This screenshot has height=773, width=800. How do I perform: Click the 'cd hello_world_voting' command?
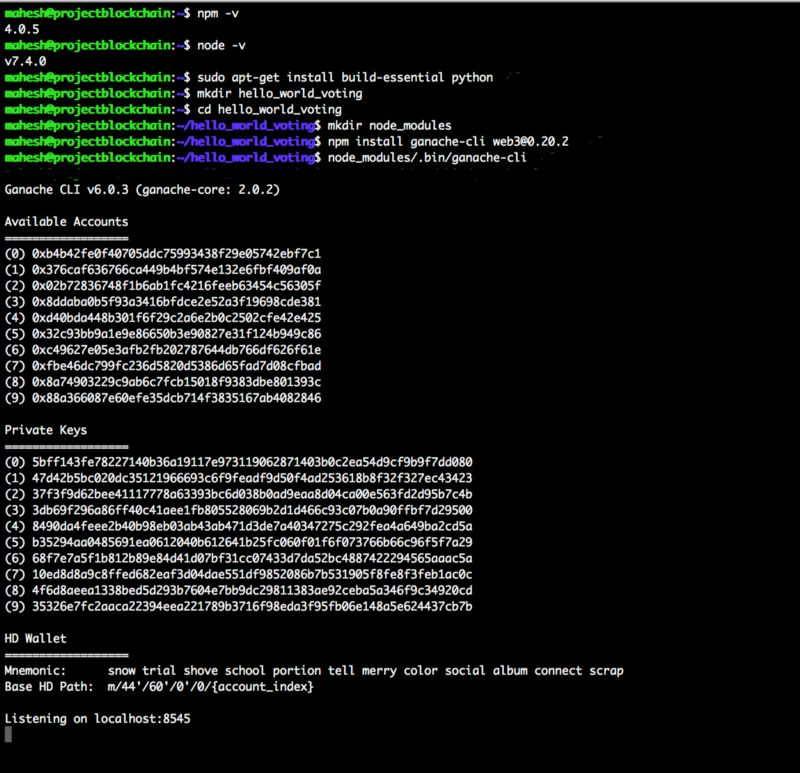[x=269, y=110]
